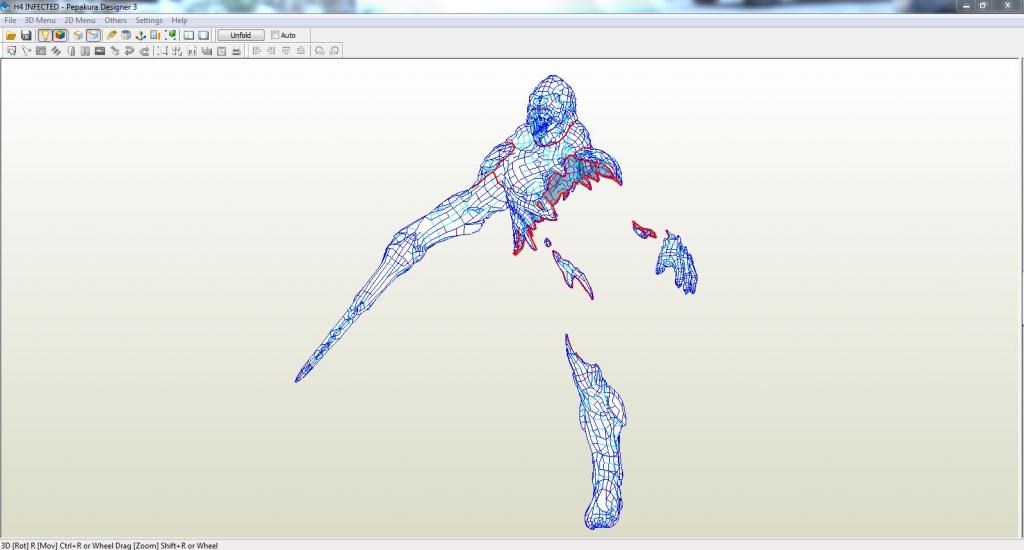Toggle the colored cube texture display button
1024x550 pixels.
59,35
